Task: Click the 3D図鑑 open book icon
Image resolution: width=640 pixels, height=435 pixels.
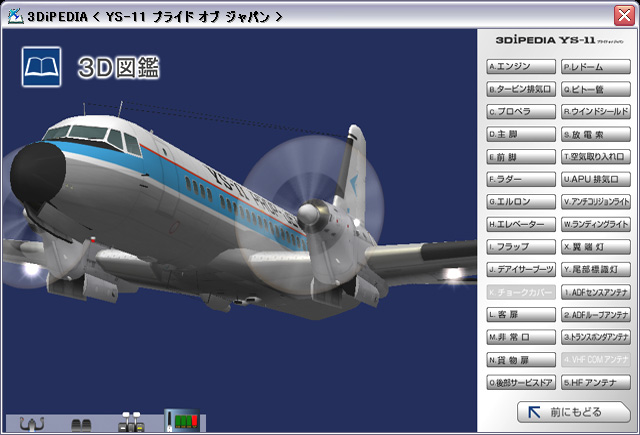Action: point(41,67)
